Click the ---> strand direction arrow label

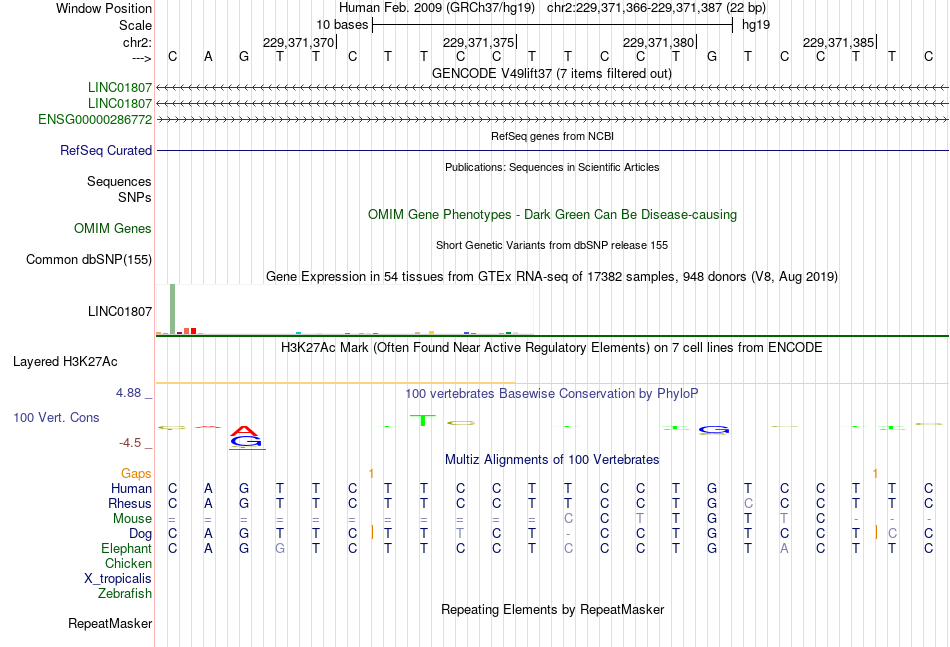(141, 58)
